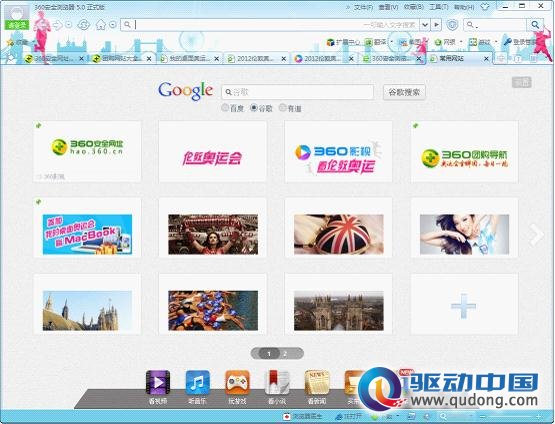Open the 看小说 novel reader icon
The image size is (555, 424).
pos(277,382)
